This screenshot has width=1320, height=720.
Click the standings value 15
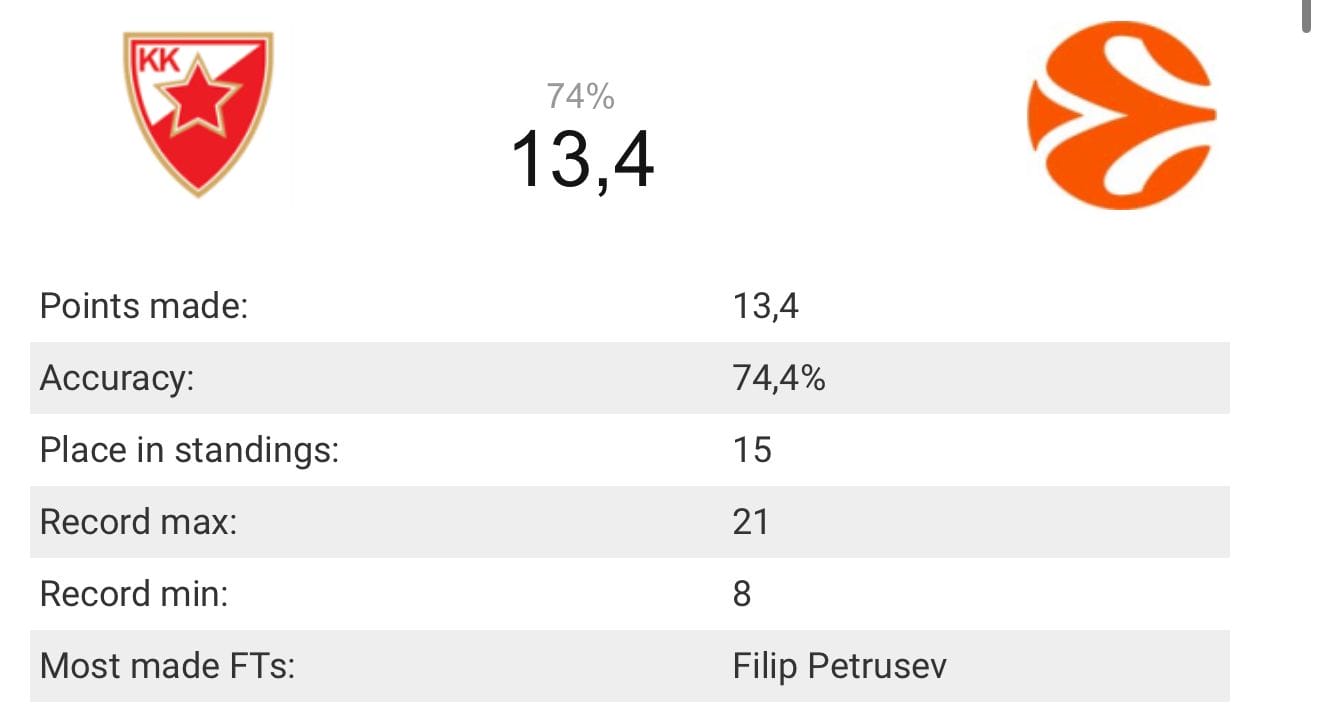coord(752,450)
